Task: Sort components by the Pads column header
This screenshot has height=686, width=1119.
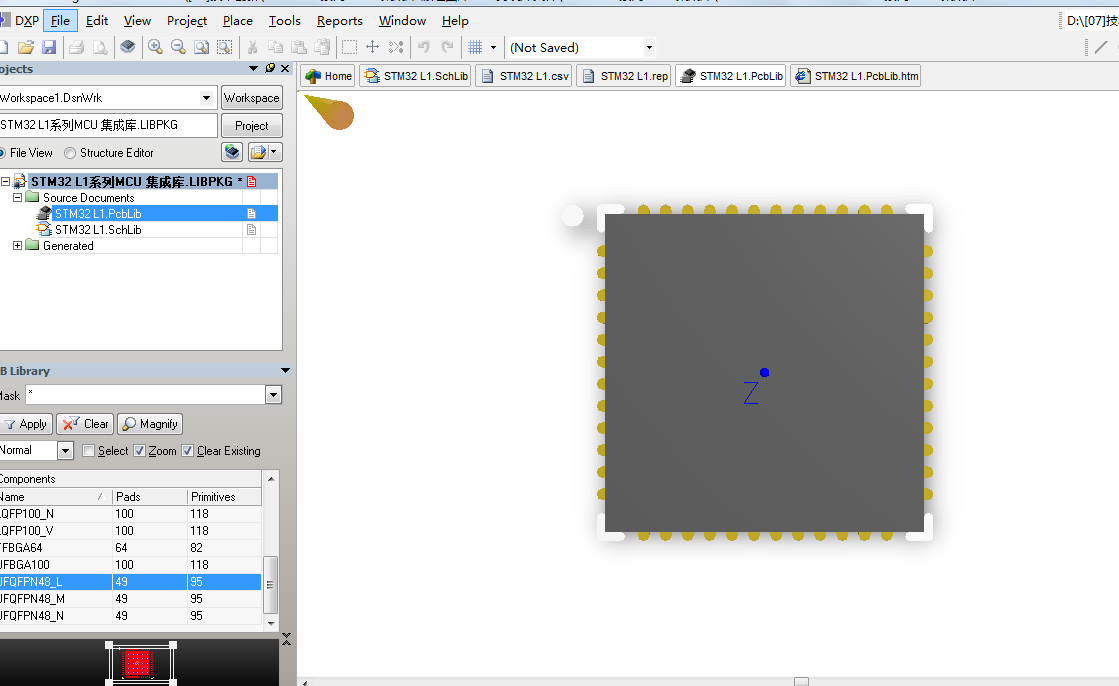Action: [150, 497]
